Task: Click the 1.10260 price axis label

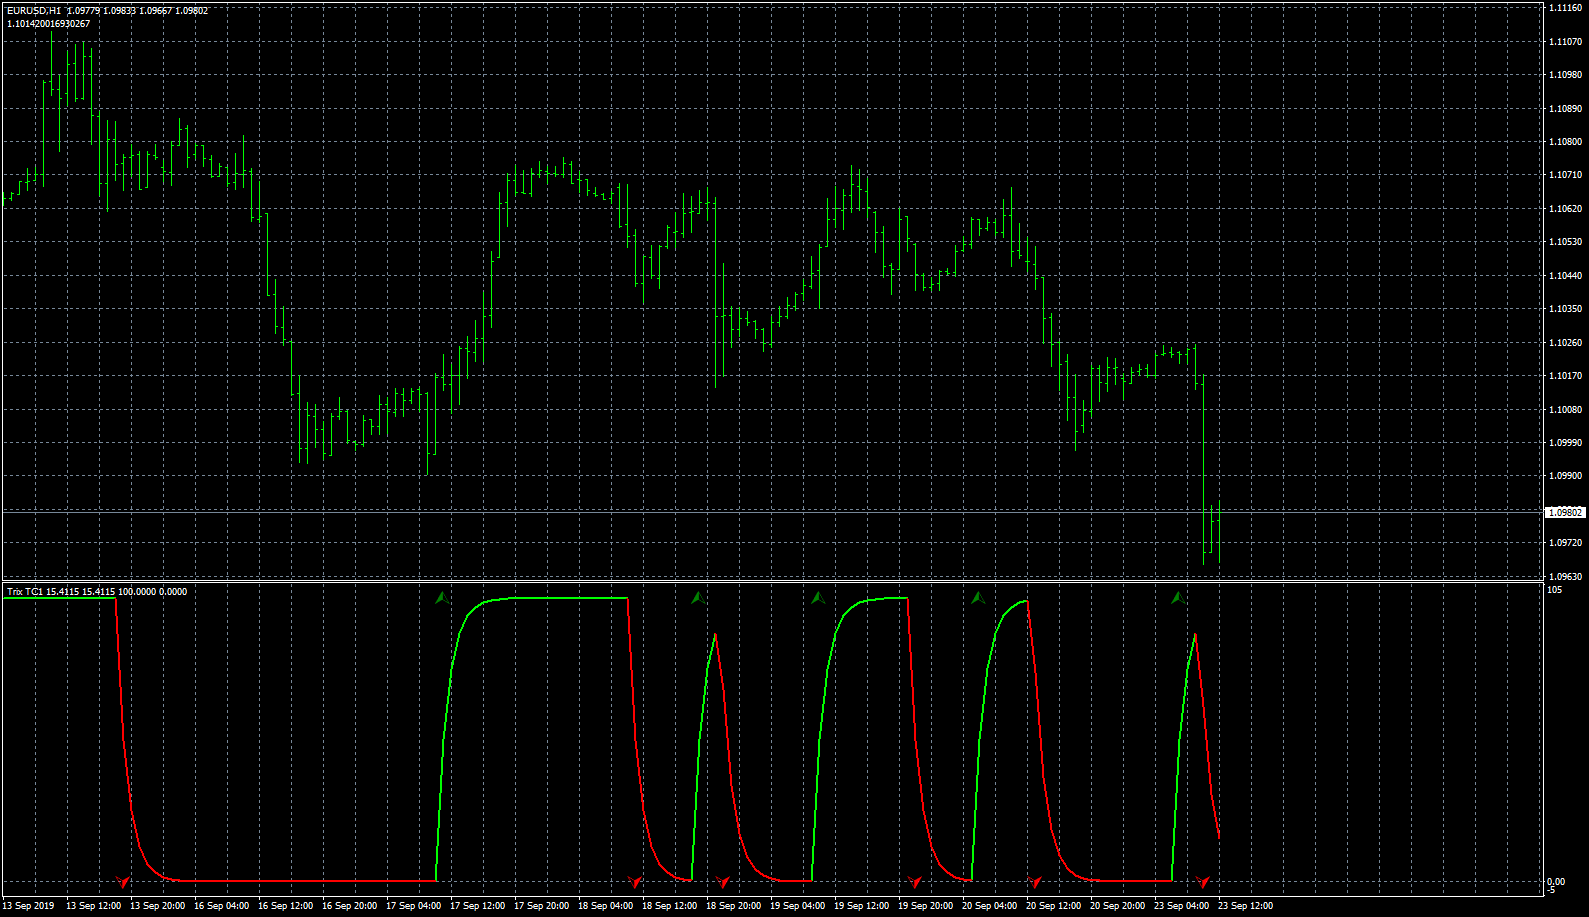Action: coord(1565,343)
